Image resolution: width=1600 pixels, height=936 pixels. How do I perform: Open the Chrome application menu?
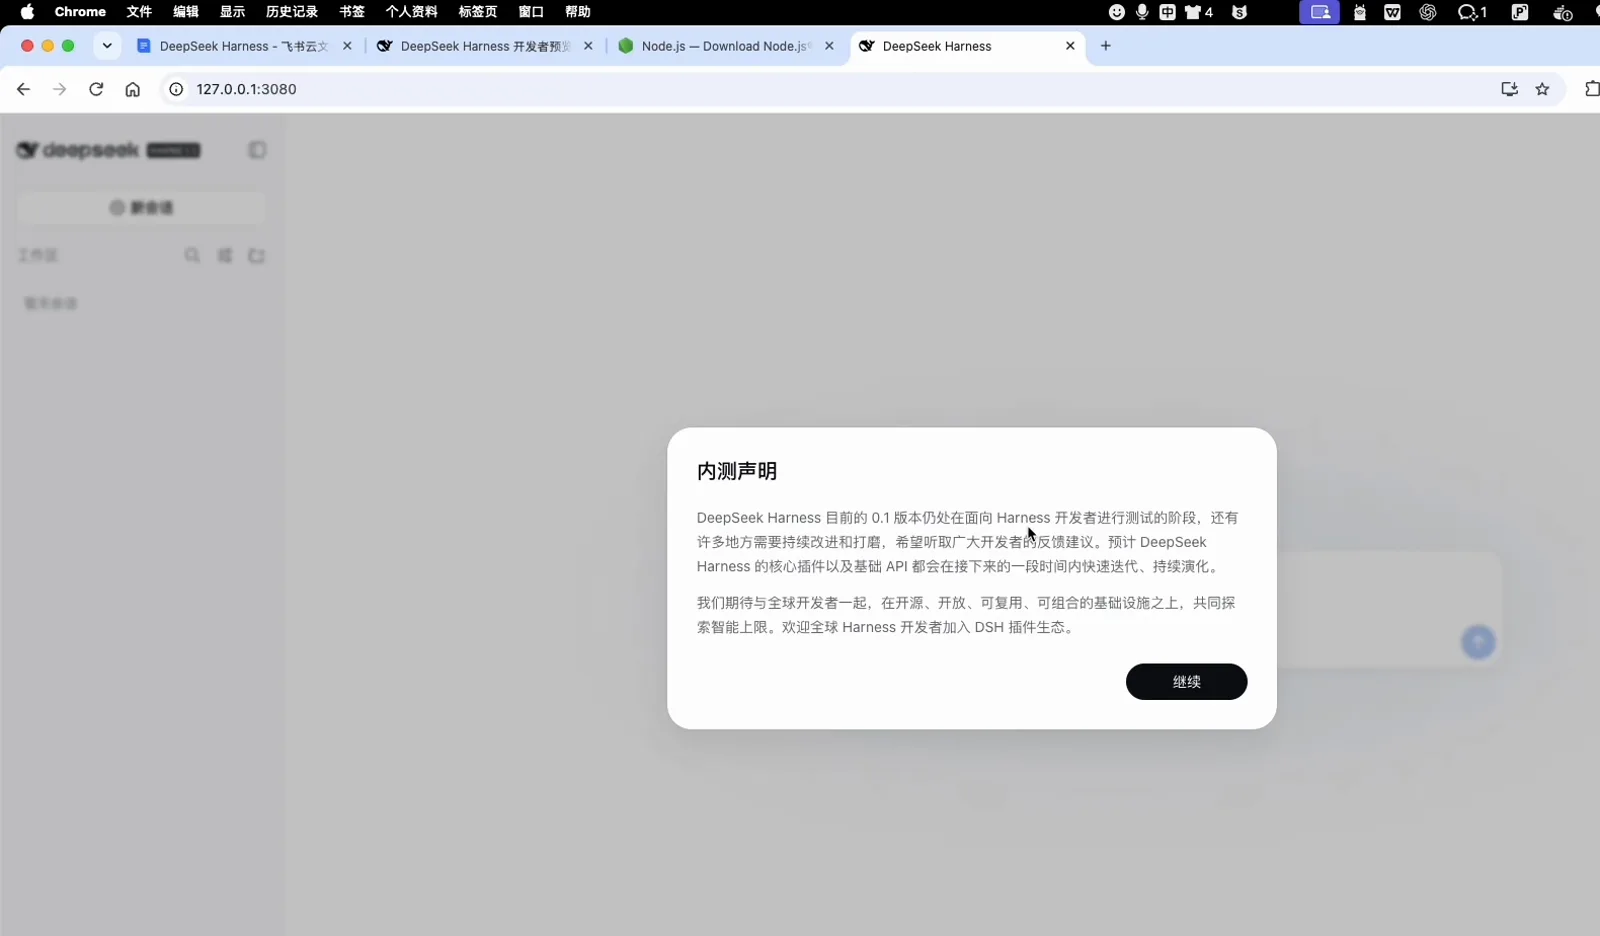tap(80, 12)
